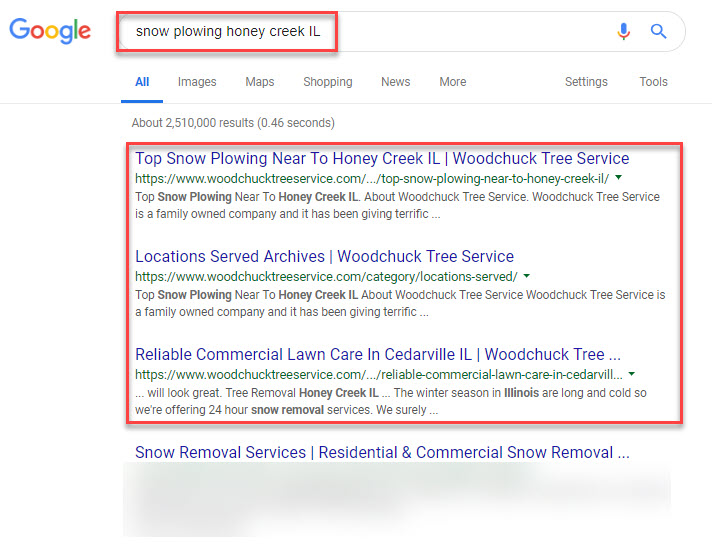712x545 pixels.
Task: Start voice search with microphone icon
Action: tap(623, 31)
